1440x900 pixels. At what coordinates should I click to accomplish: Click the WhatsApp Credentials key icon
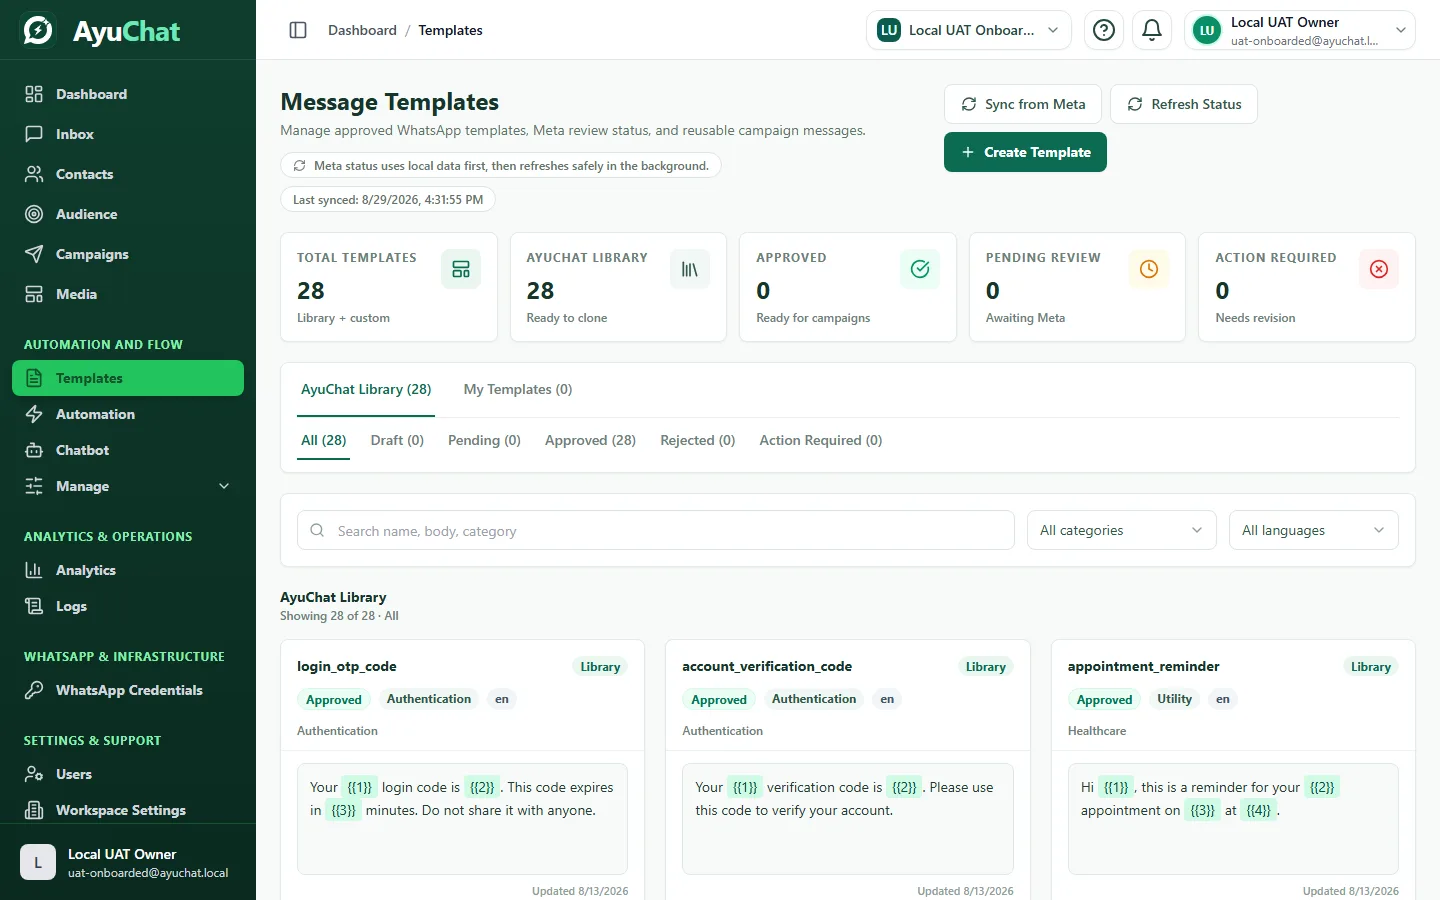point(34,690)
